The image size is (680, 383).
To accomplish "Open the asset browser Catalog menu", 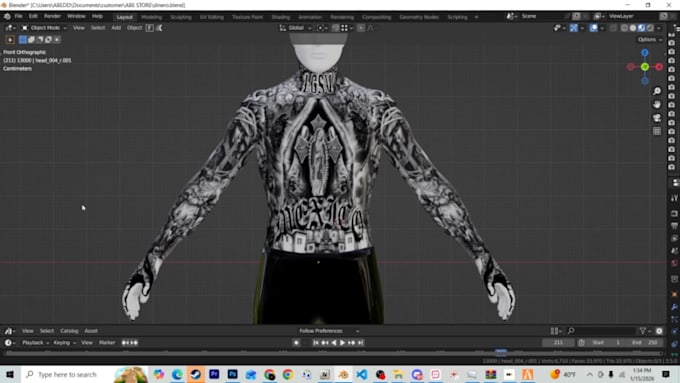I will click(x=69, y=331).
